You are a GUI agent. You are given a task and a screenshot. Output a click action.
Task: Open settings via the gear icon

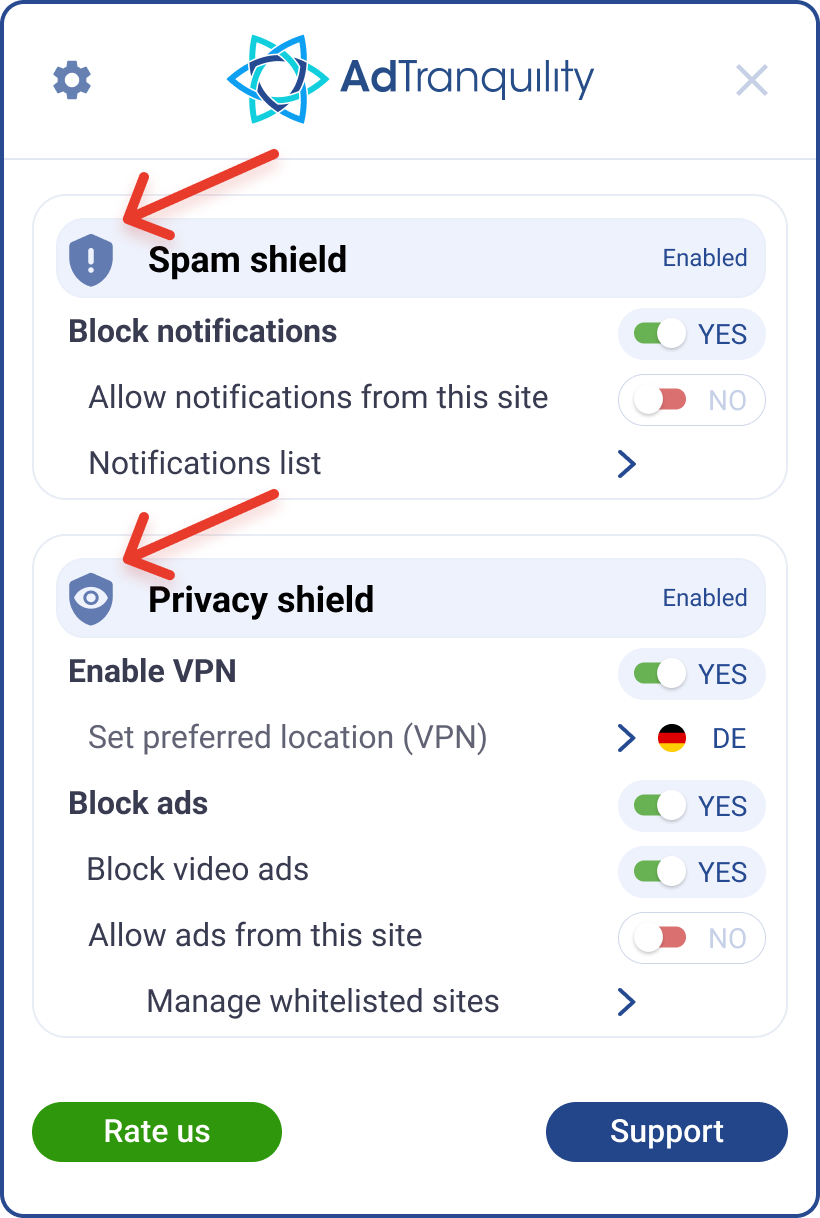72,79
